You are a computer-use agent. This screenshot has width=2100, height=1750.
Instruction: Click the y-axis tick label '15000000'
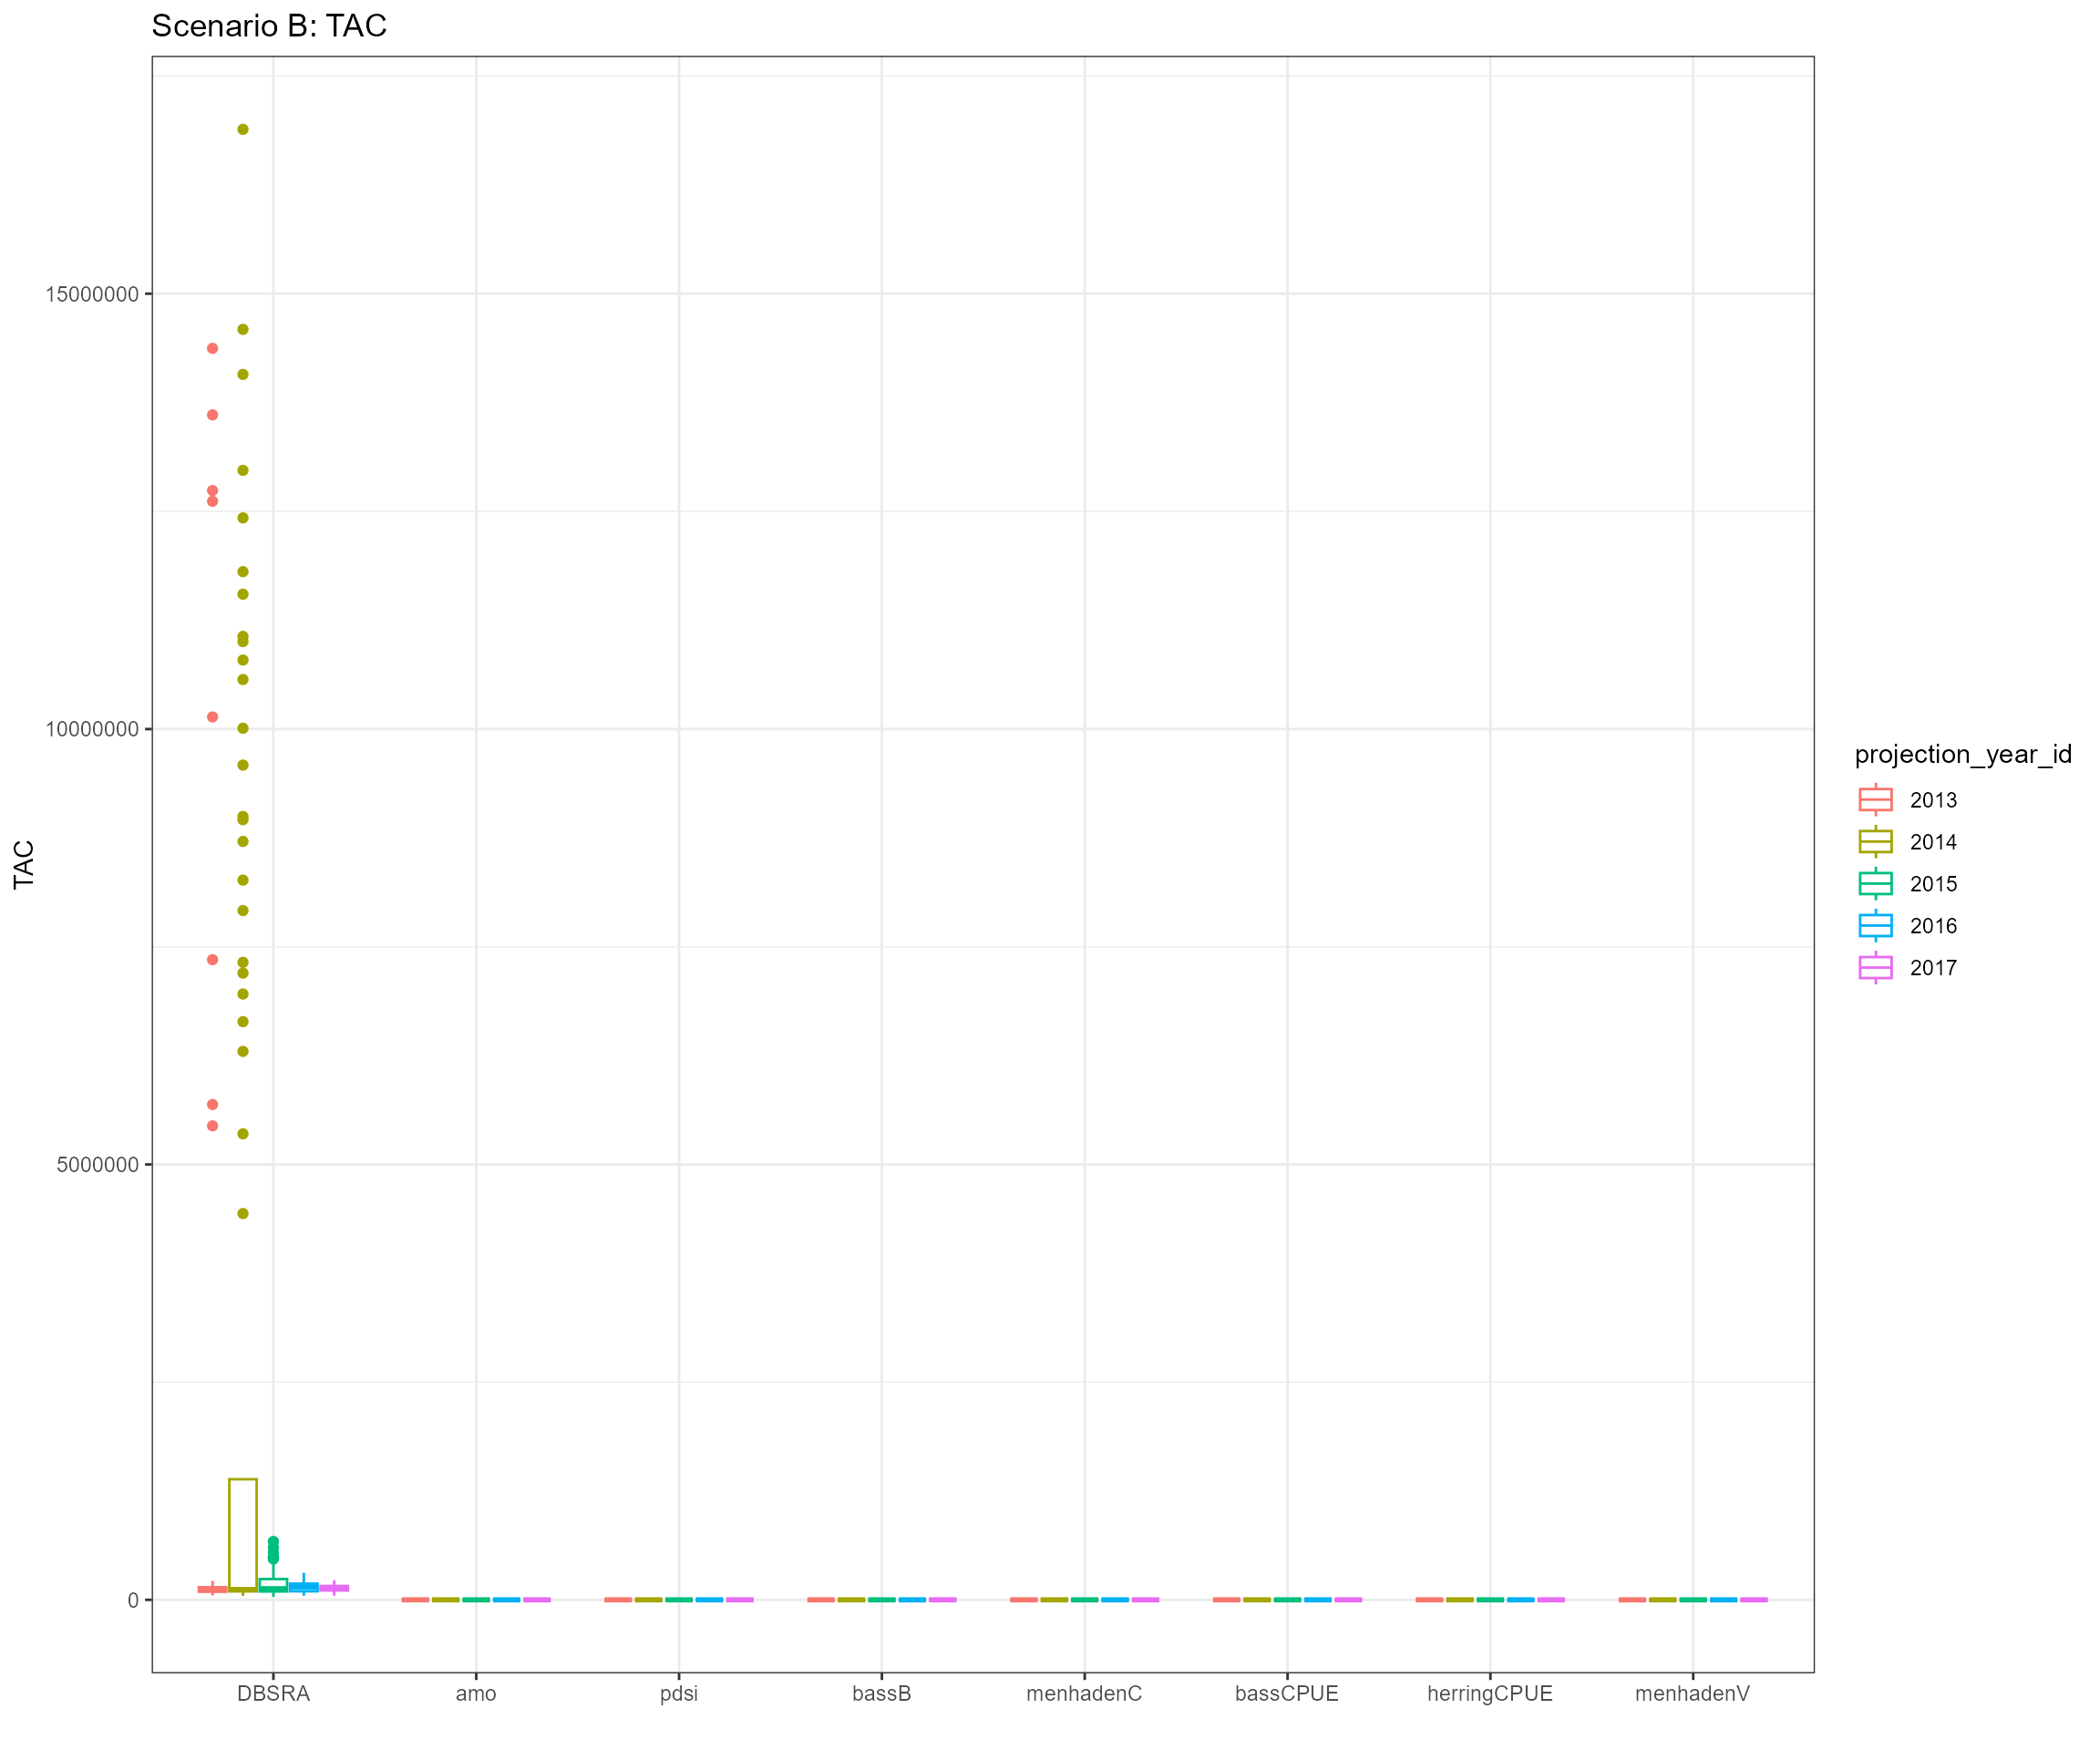pos(92,294)
